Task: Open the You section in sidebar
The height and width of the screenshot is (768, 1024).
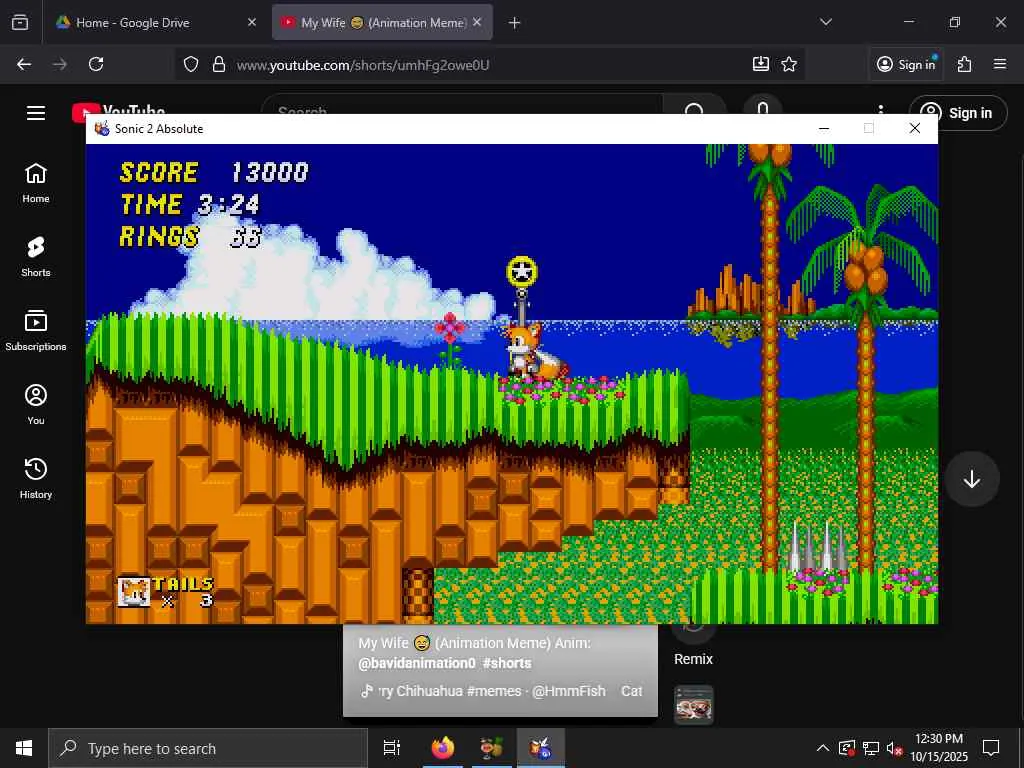Action: (x=36, y=405)
